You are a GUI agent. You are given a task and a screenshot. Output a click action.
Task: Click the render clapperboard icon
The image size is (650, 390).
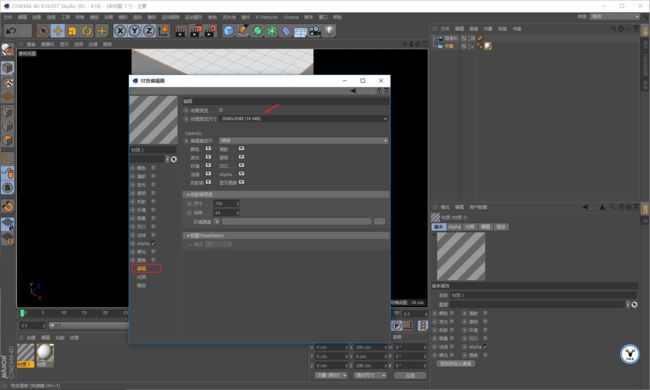180,31
